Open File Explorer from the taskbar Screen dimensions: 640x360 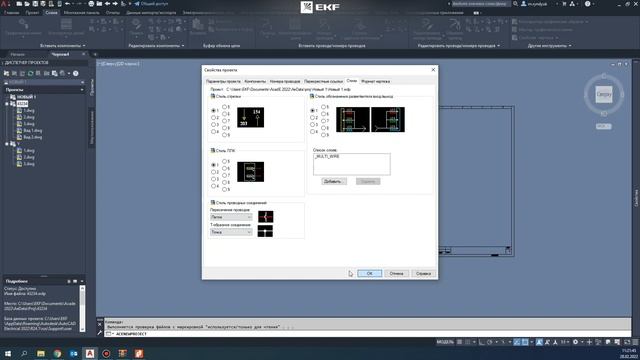coord(41,353)
